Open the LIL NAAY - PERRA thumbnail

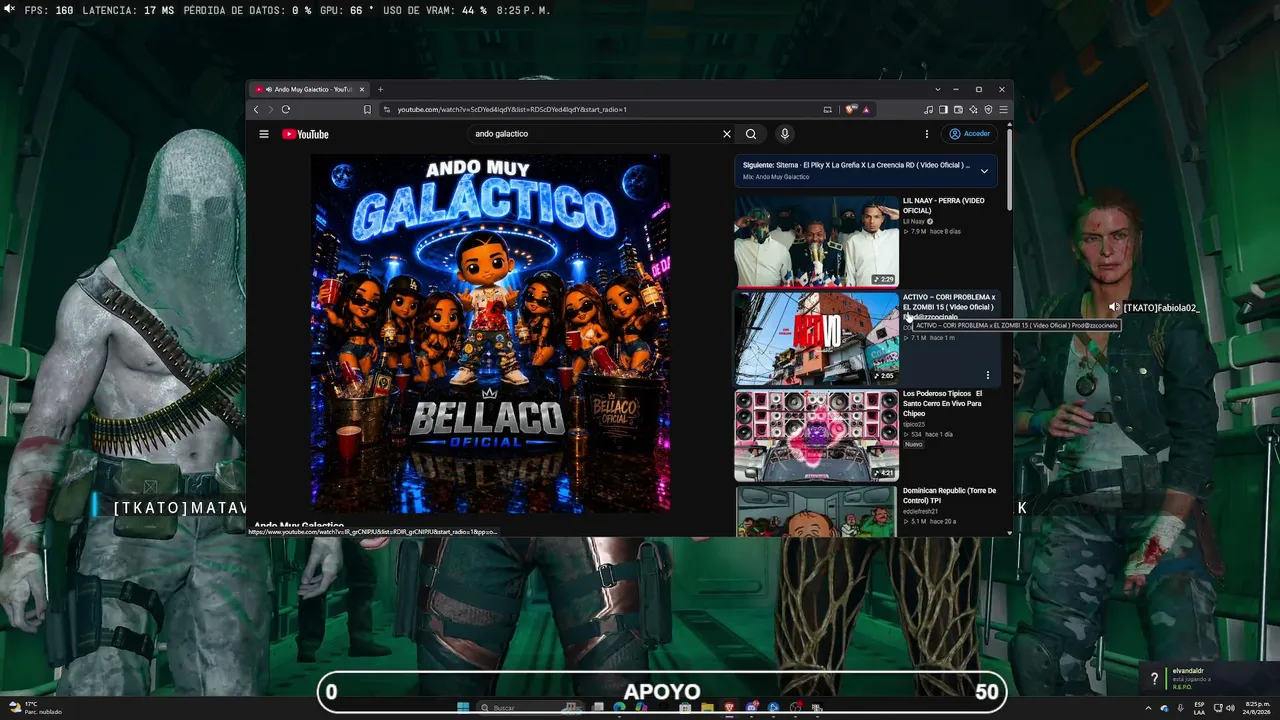point(817,241)
